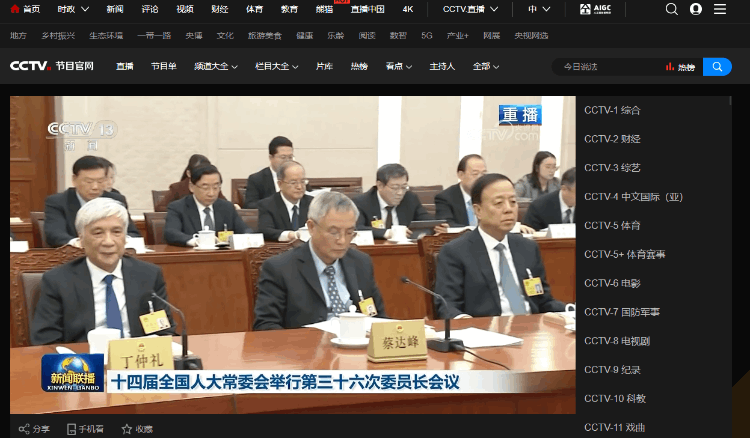Open the 新闻 menu item

coord(115,9)
